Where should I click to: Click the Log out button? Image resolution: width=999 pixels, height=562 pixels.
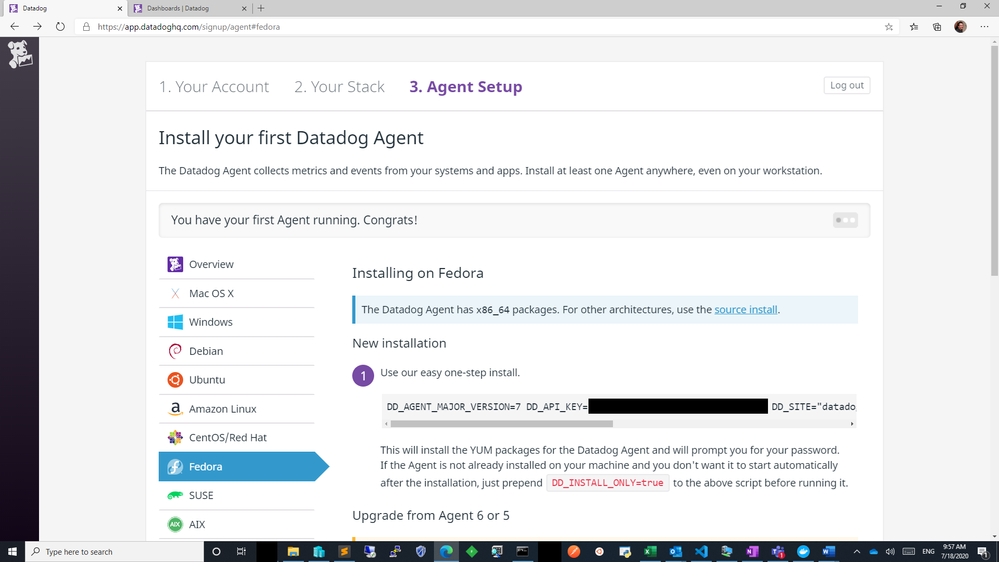[847, 85]
